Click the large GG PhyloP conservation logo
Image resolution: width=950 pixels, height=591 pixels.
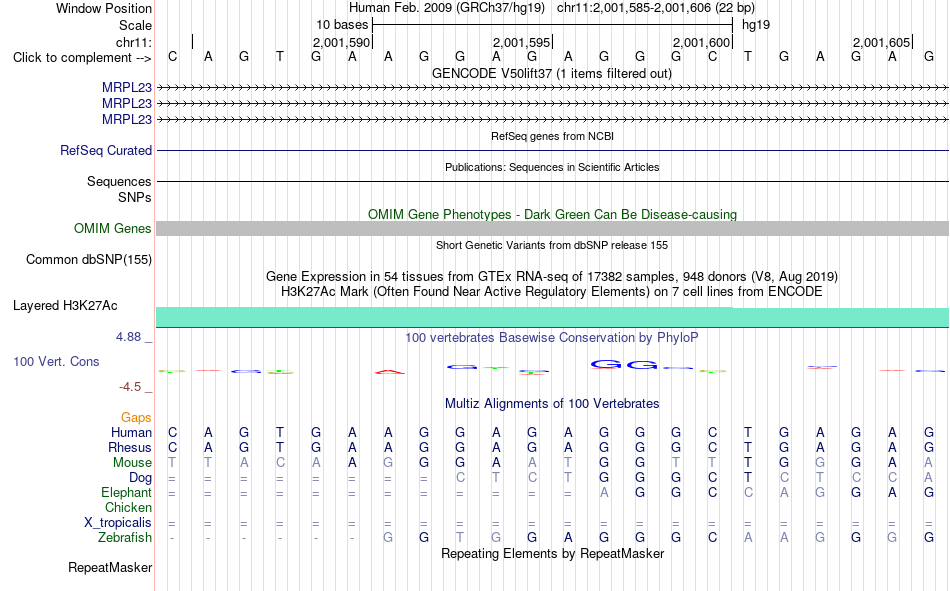(624, 364)
